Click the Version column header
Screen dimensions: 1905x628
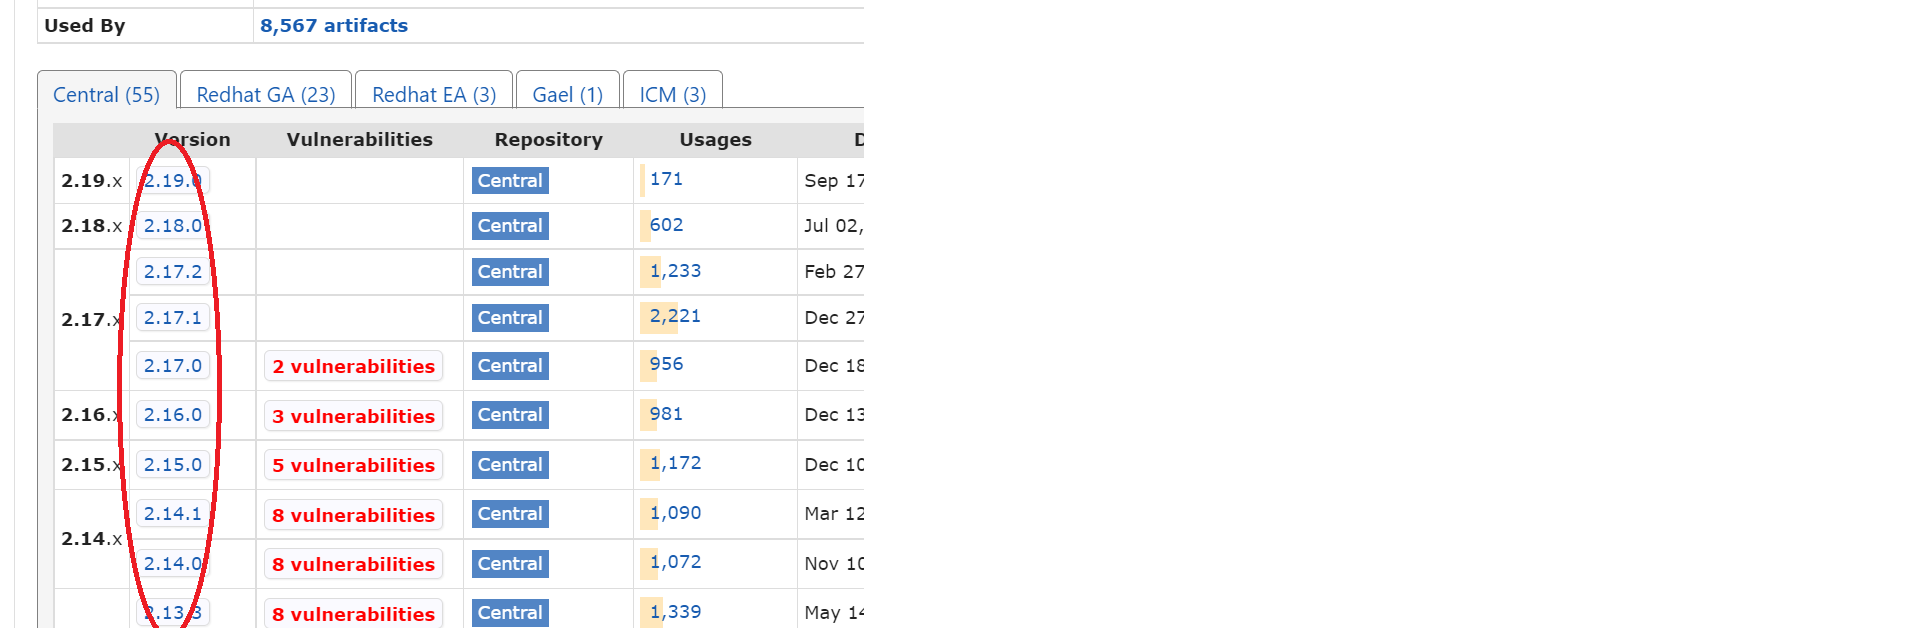point(192,139)
